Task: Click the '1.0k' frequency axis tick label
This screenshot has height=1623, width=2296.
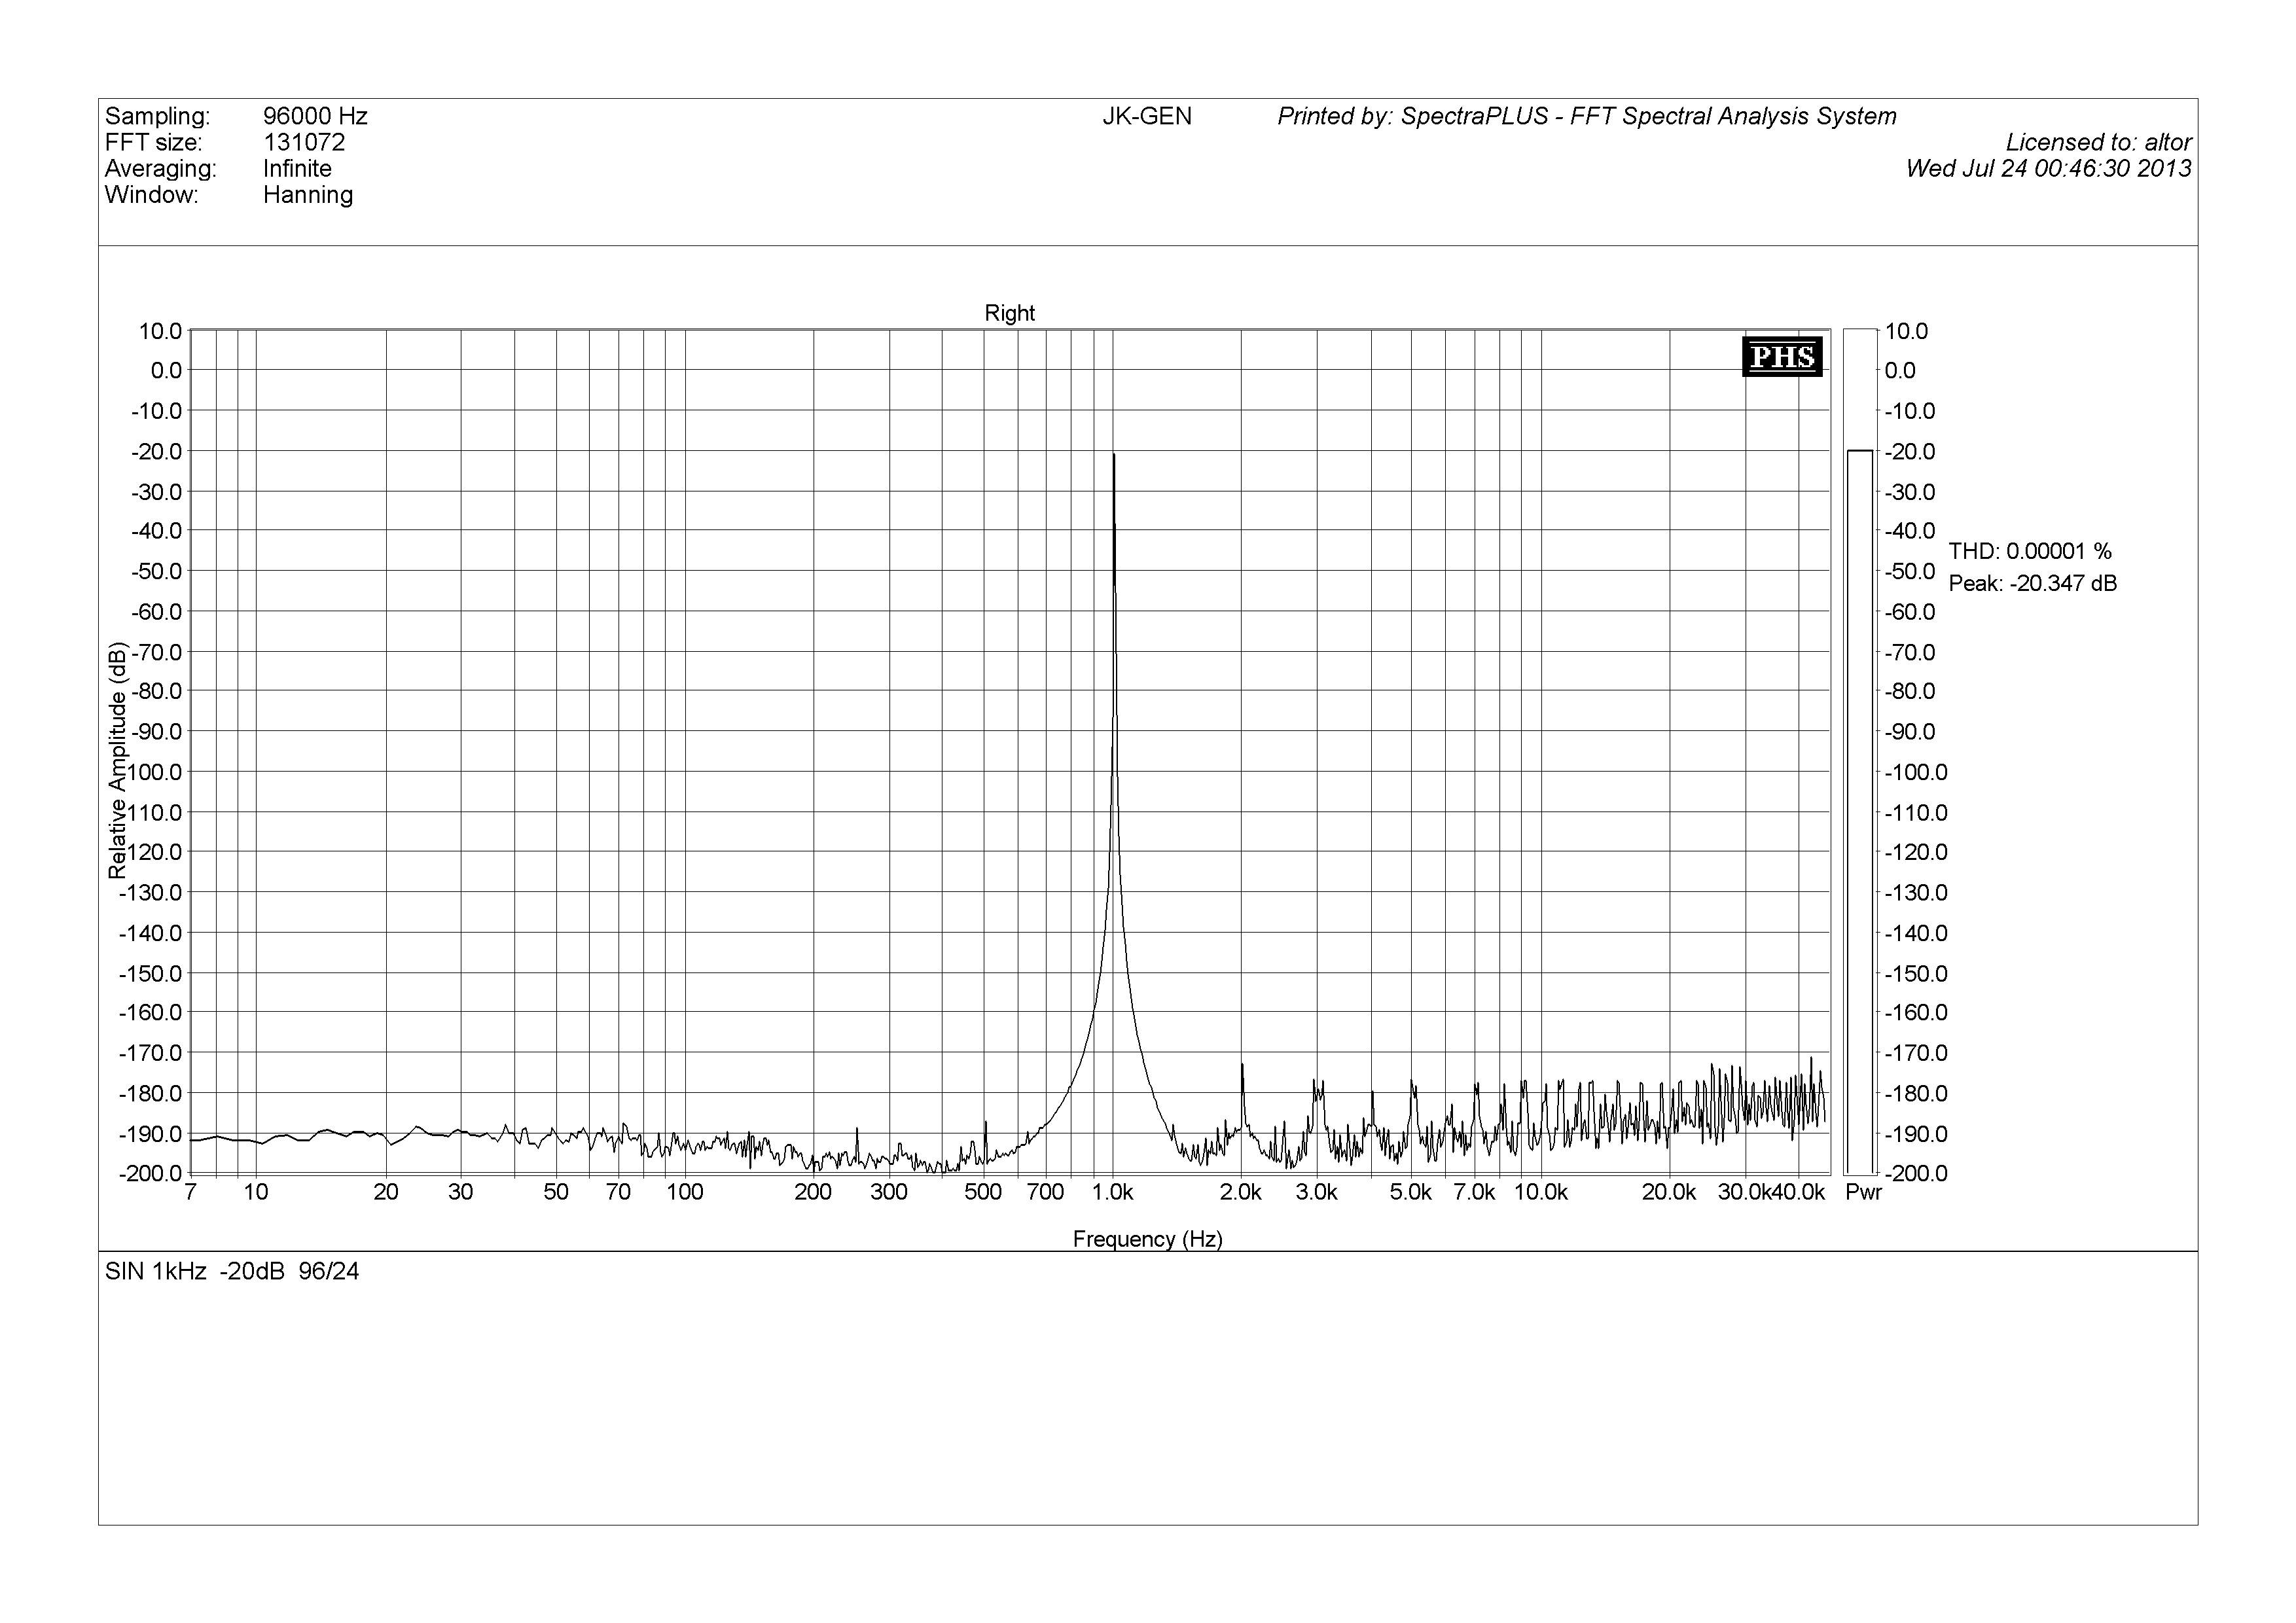Action: (x=1113, y=1192)
